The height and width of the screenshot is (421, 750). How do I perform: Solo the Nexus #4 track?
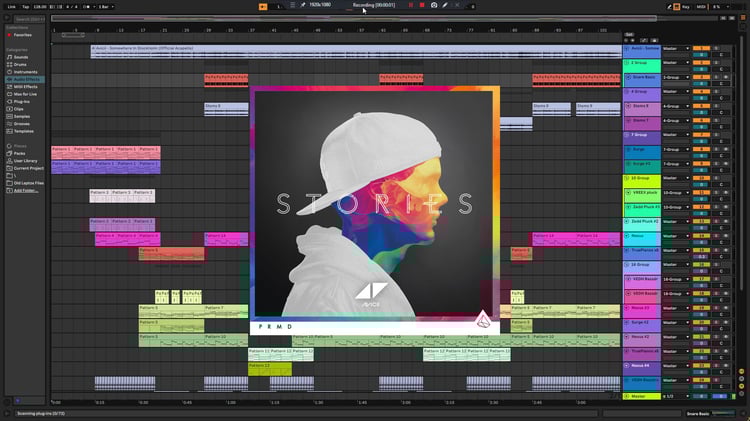click(x=717, y=366)
